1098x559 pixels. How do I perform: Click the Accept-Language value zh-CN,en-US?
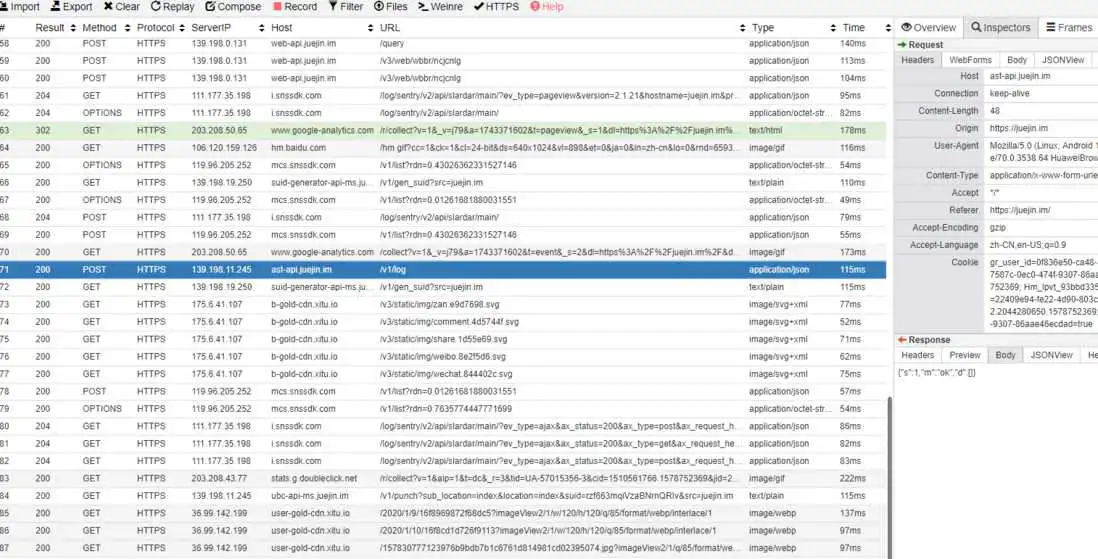coord(1027,245)
